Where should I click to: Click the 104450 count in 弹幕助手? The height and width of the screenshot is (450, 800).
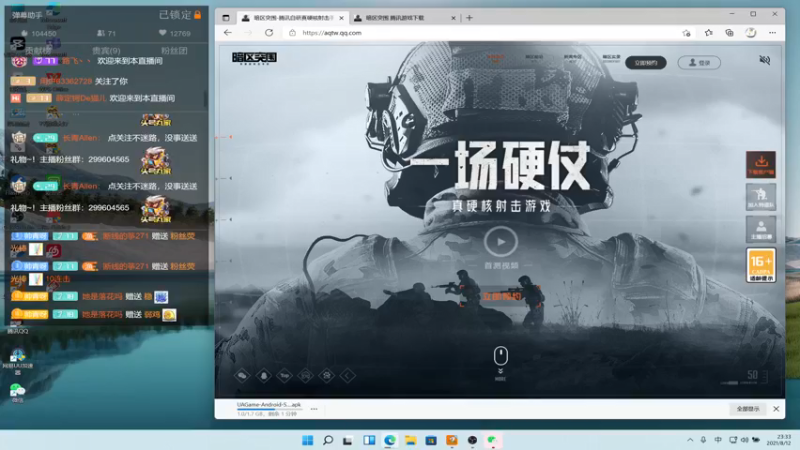(39, 34)
